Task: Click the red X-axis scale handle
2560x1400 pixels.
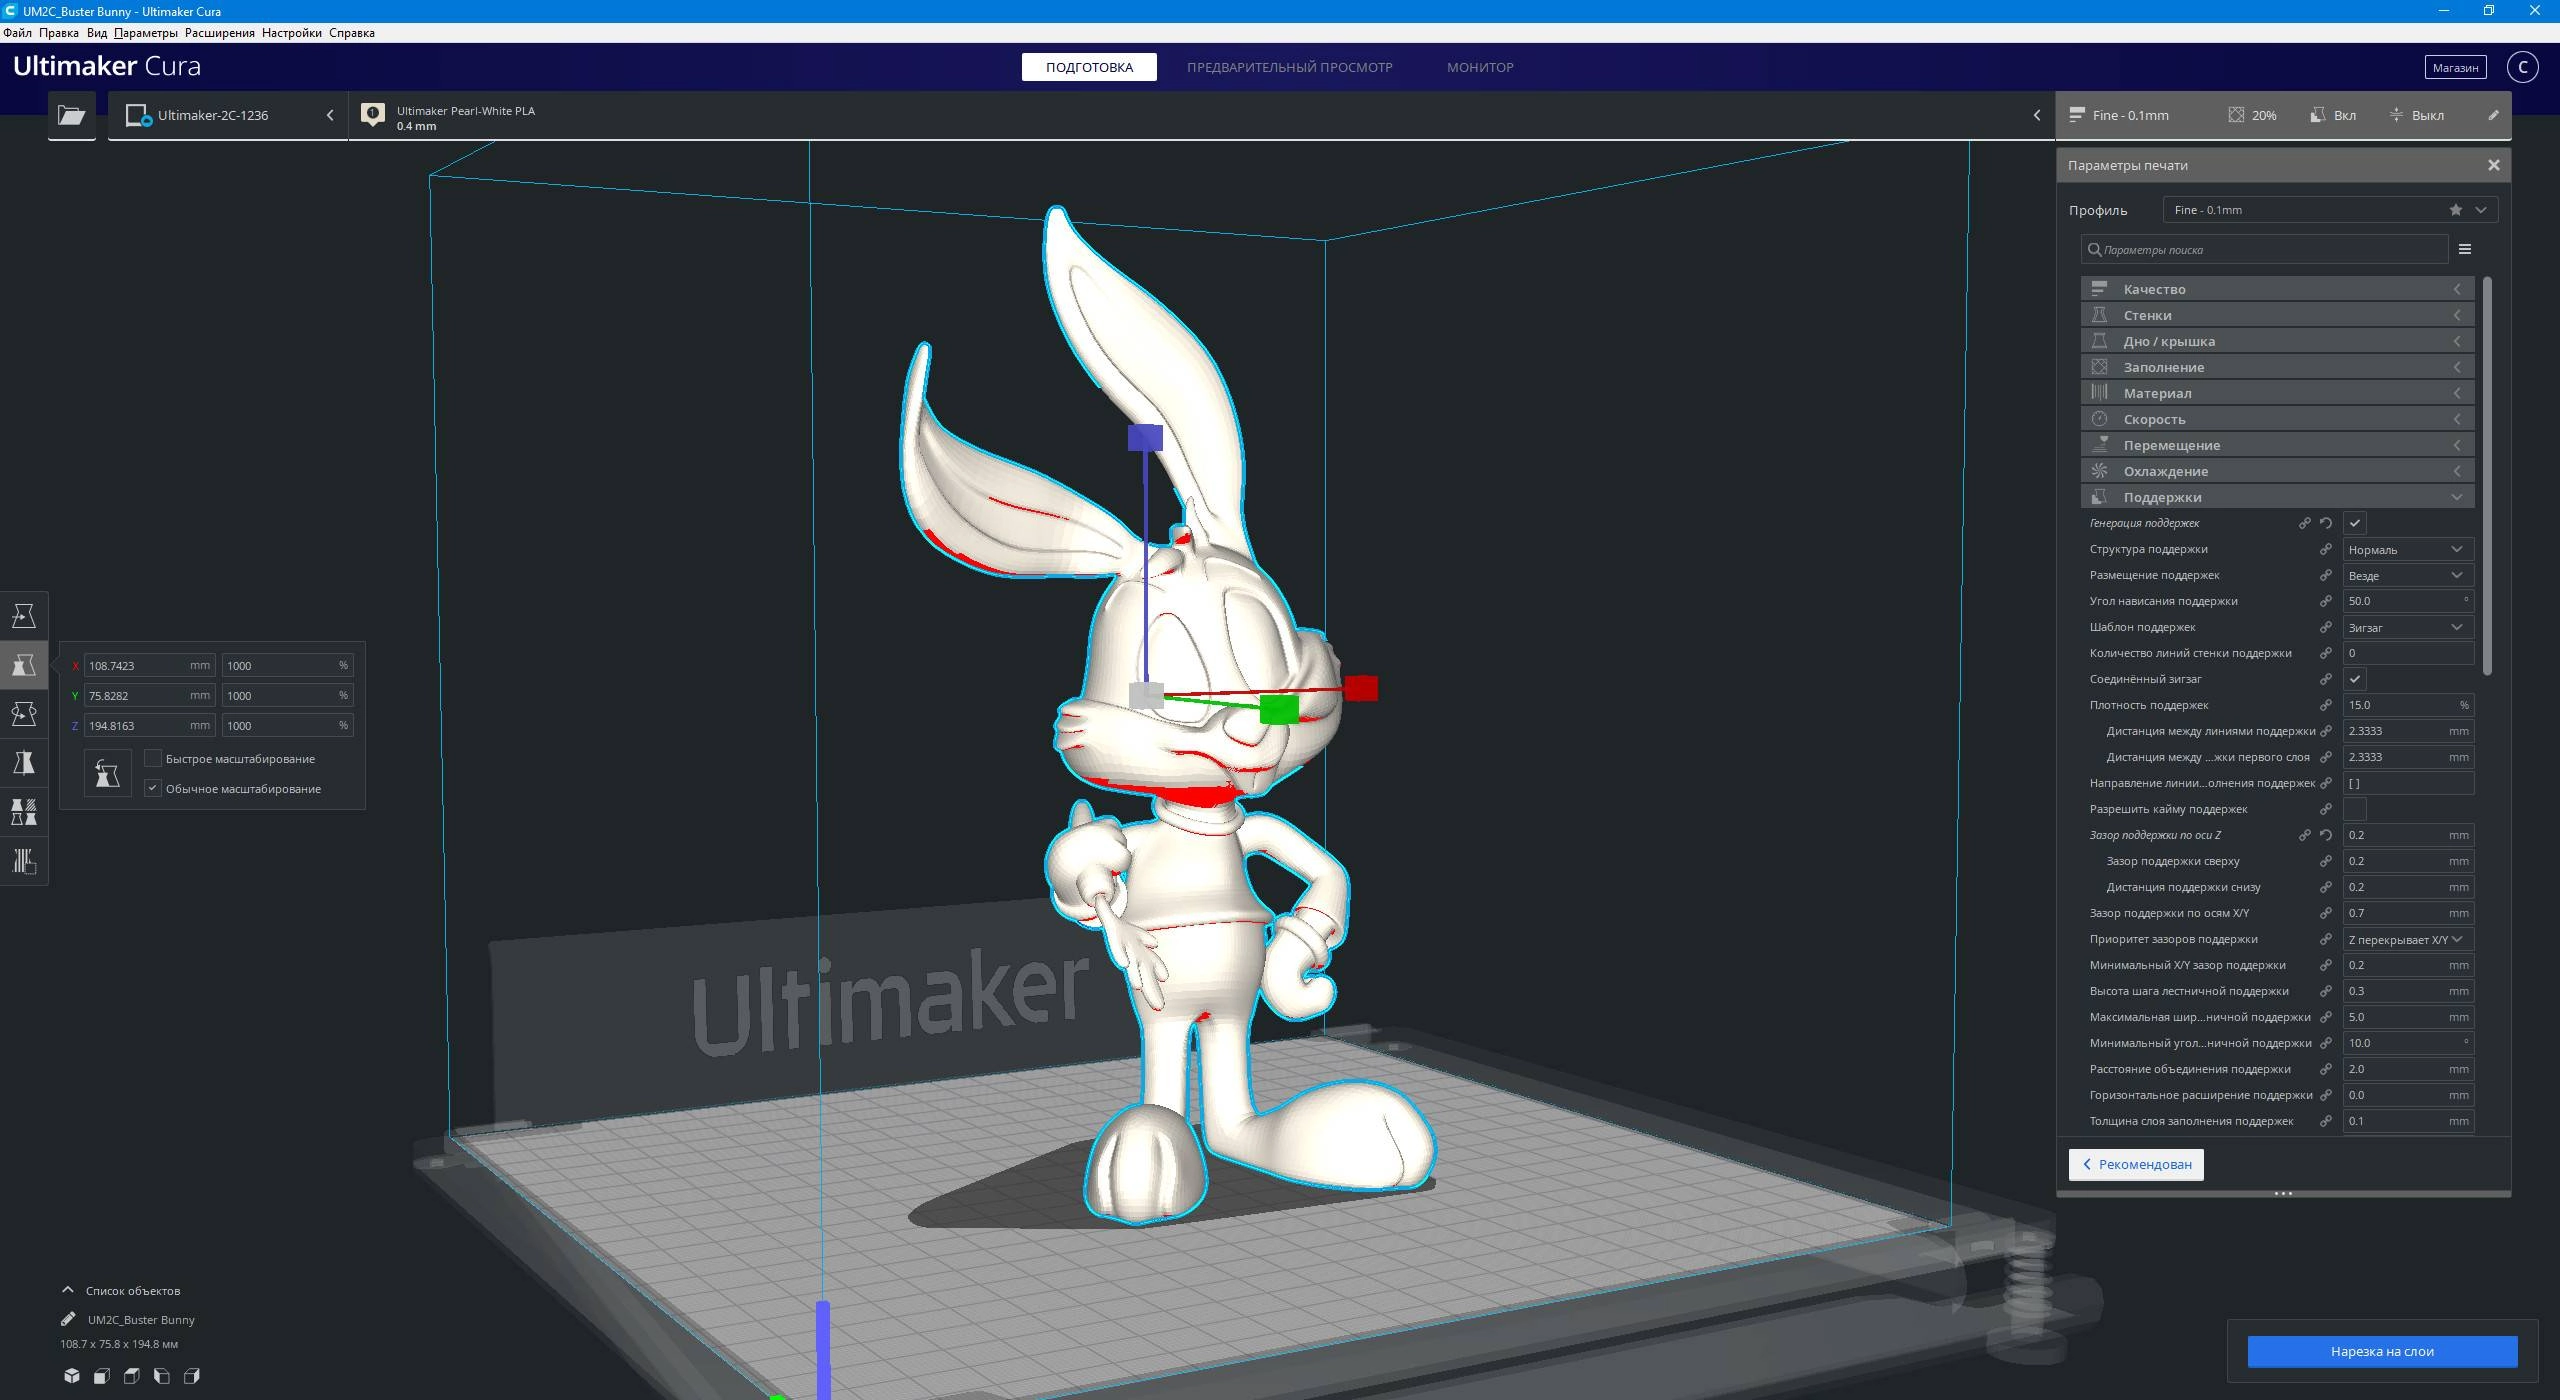Action: (1361, 688)
